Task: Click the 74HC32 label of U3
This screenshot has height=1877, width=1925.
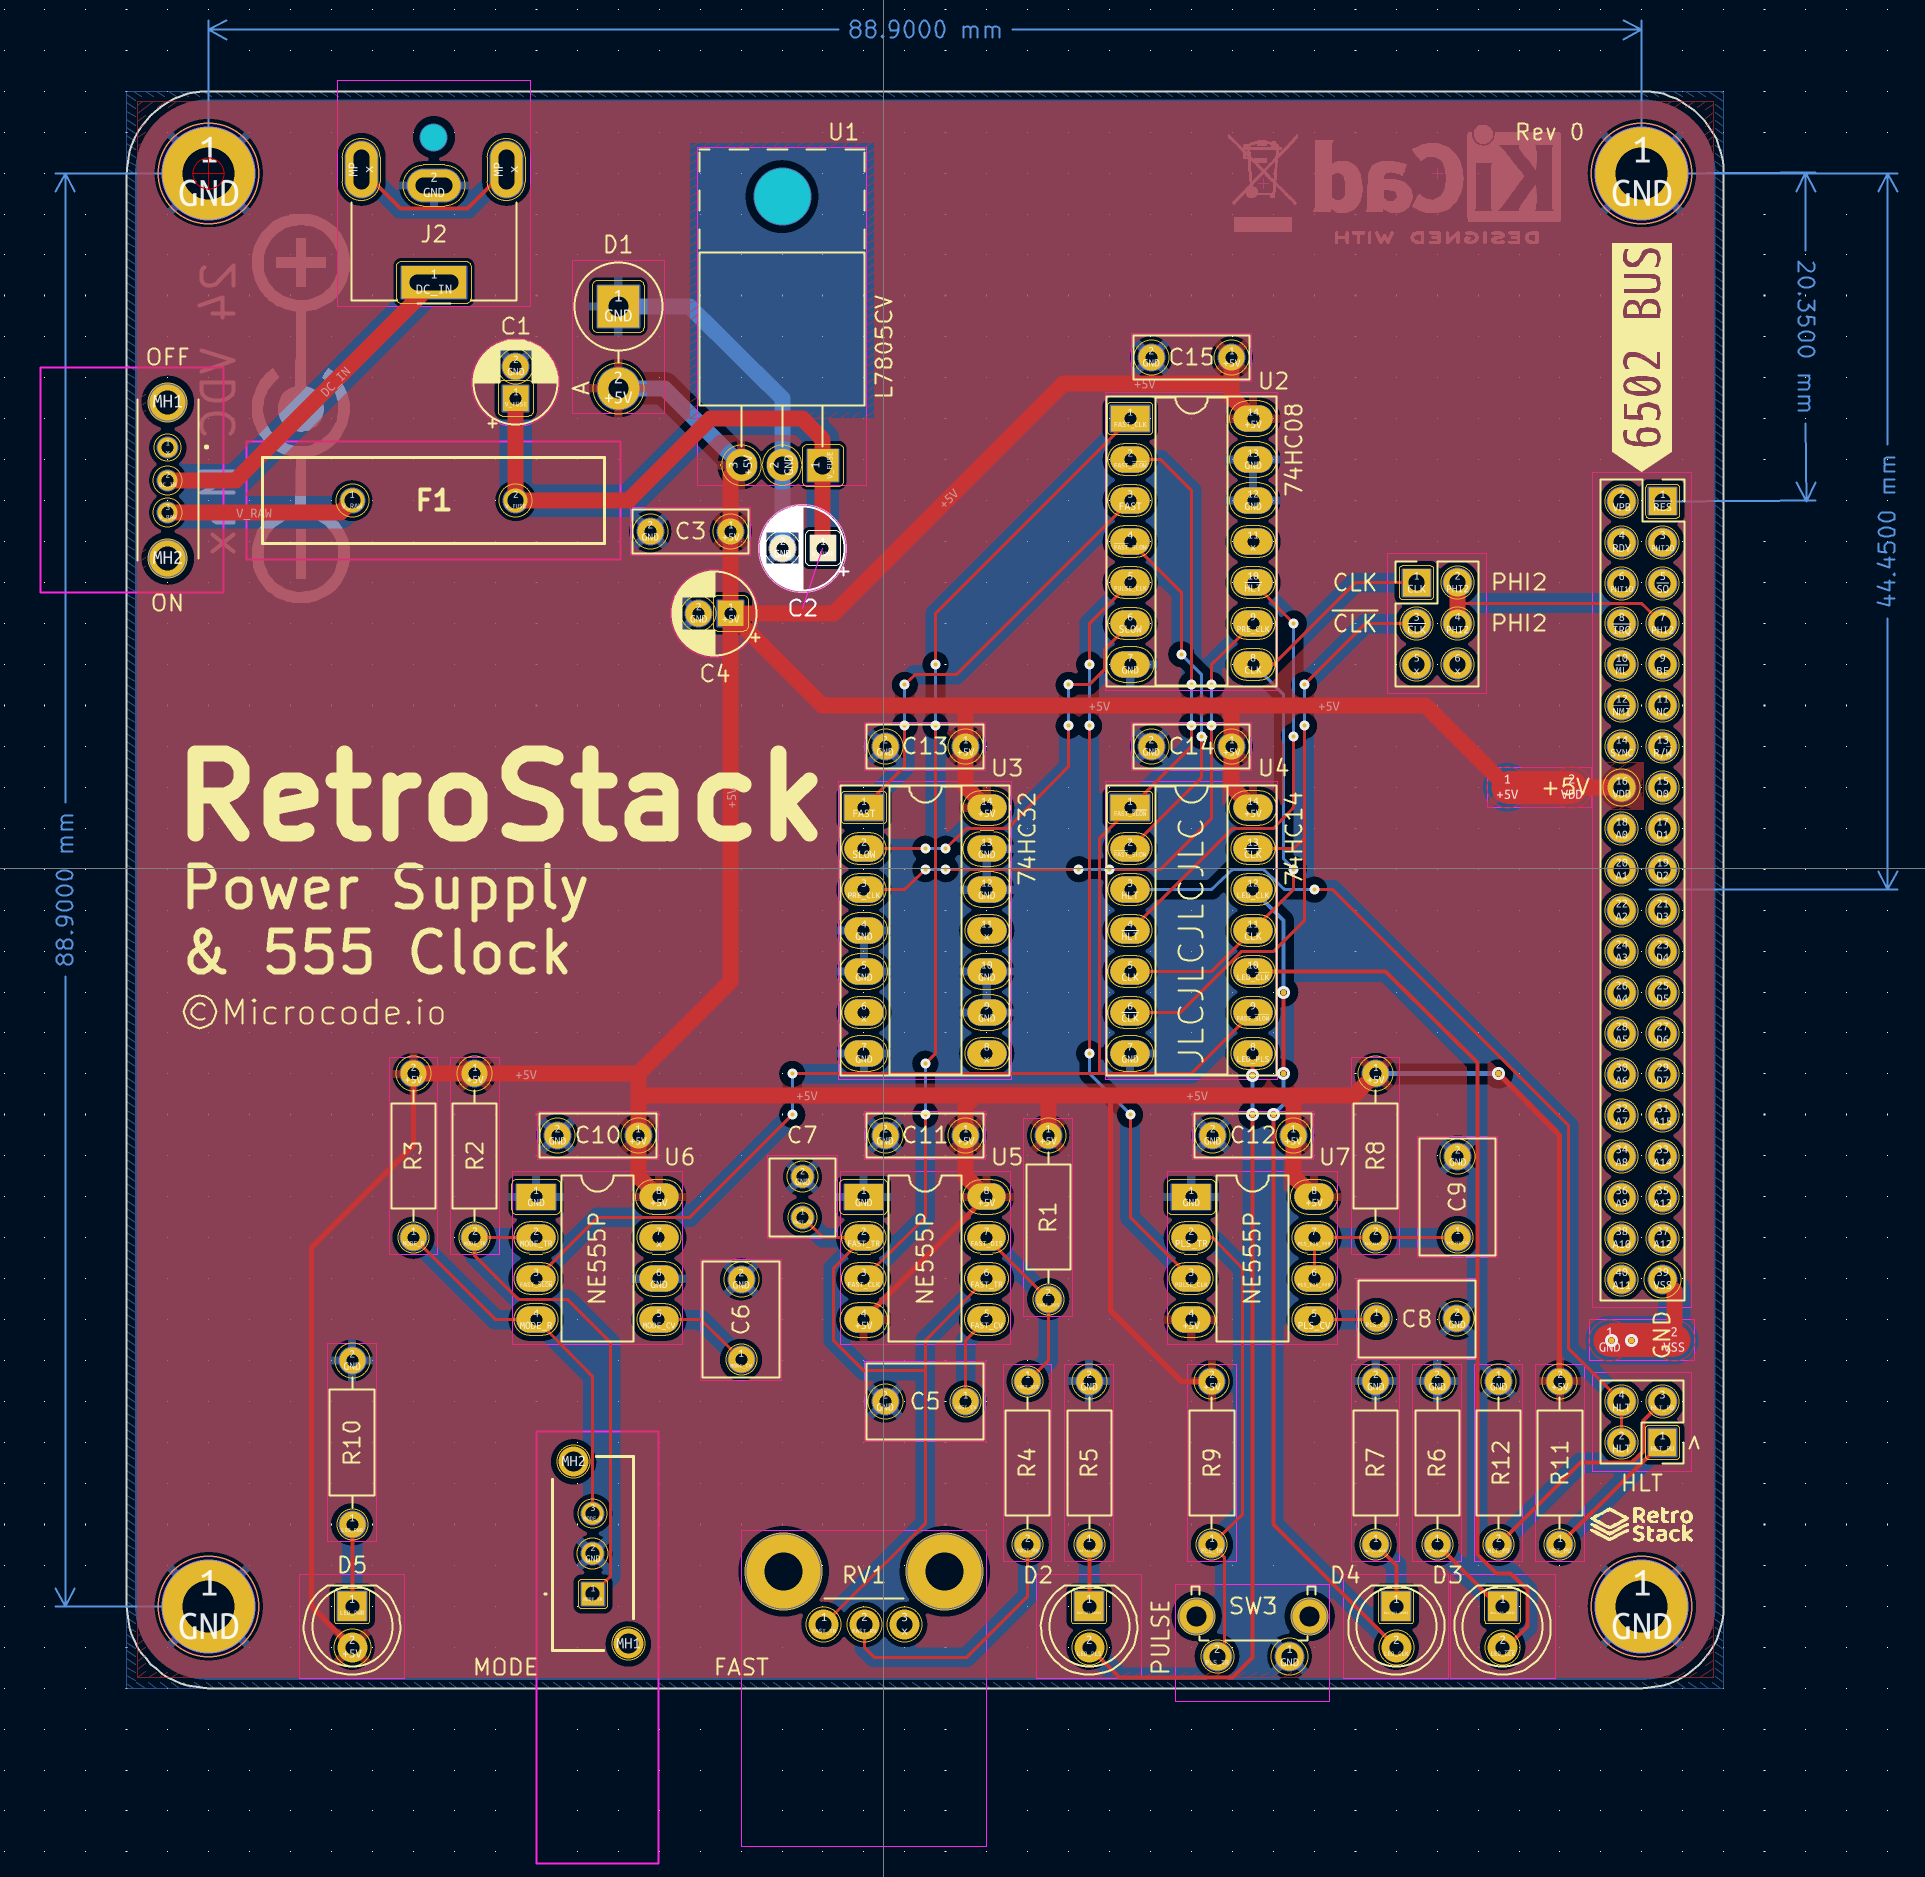Action: coord(1026,837)
